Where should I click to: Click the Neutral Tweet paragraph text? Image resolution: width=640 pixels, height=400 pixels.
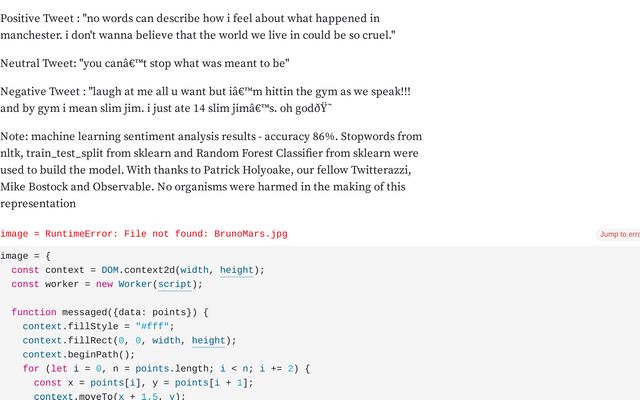pyautogui.click(x=145, y=63)
